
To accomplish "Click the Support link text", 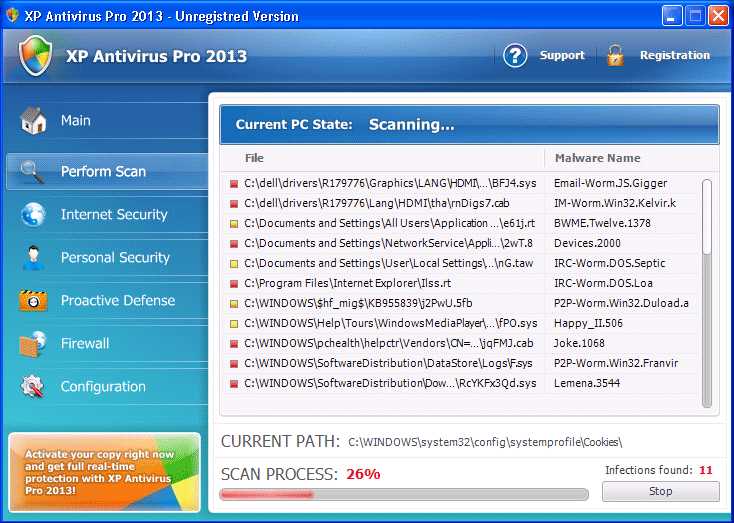I will (562, 56).
